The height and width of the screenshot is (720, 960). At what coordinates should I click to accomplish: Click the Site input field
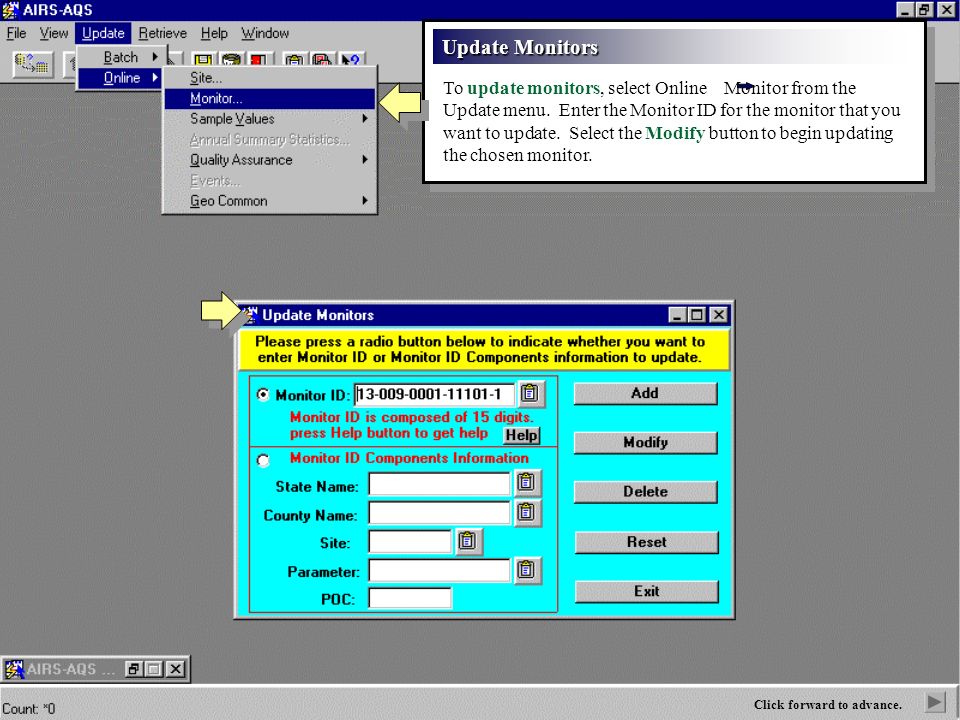(410, 542)
